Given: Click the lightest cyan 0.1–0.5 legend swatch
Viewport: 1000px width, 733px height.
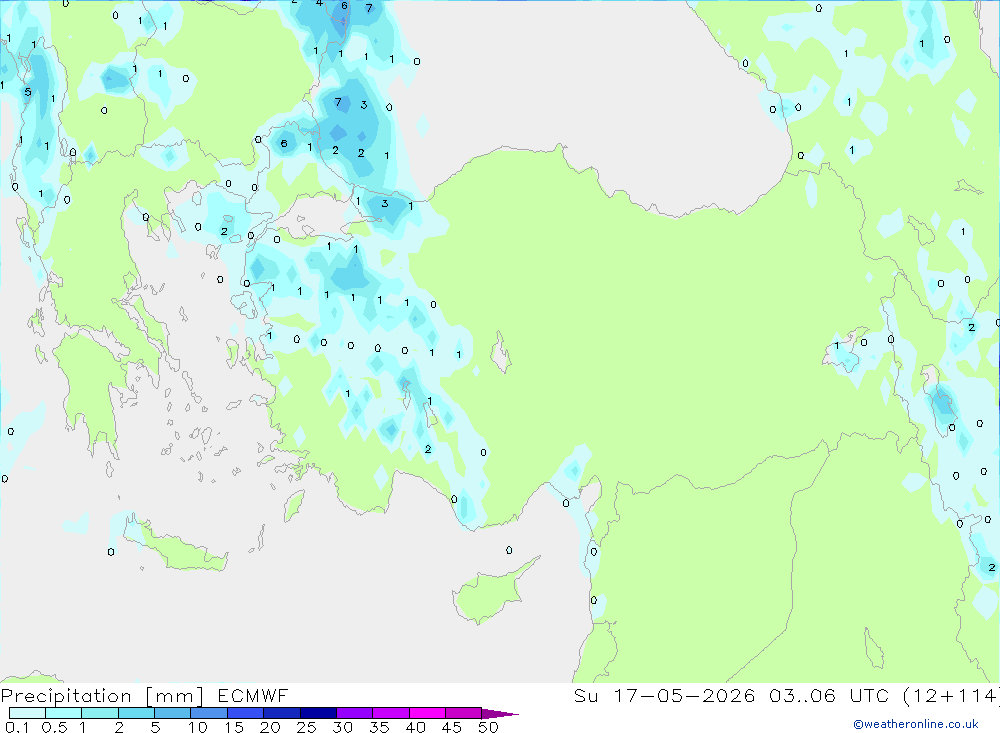Looking at the screenshot, I should [x=27, y=713].
